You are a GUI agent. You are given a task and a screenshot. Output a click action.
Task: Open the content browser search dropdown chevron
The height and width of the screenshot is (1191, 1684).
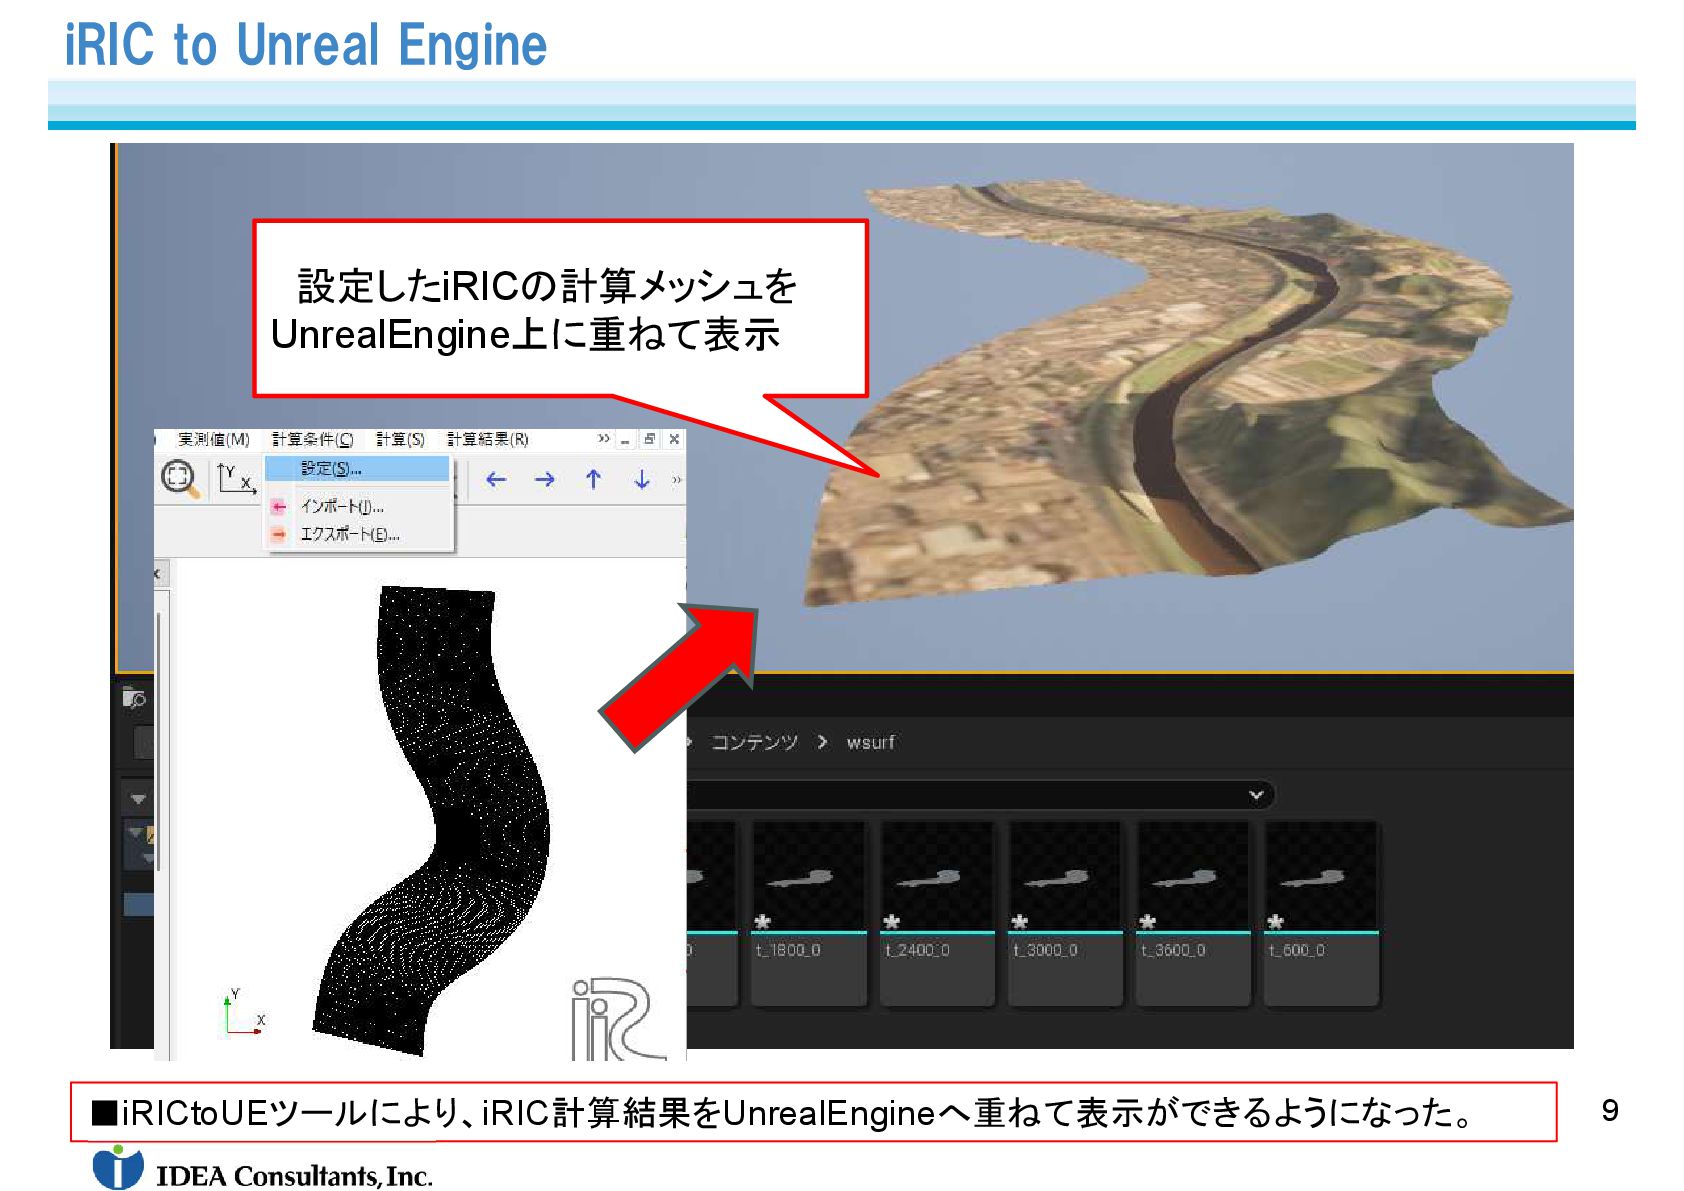coord(1256,795)
